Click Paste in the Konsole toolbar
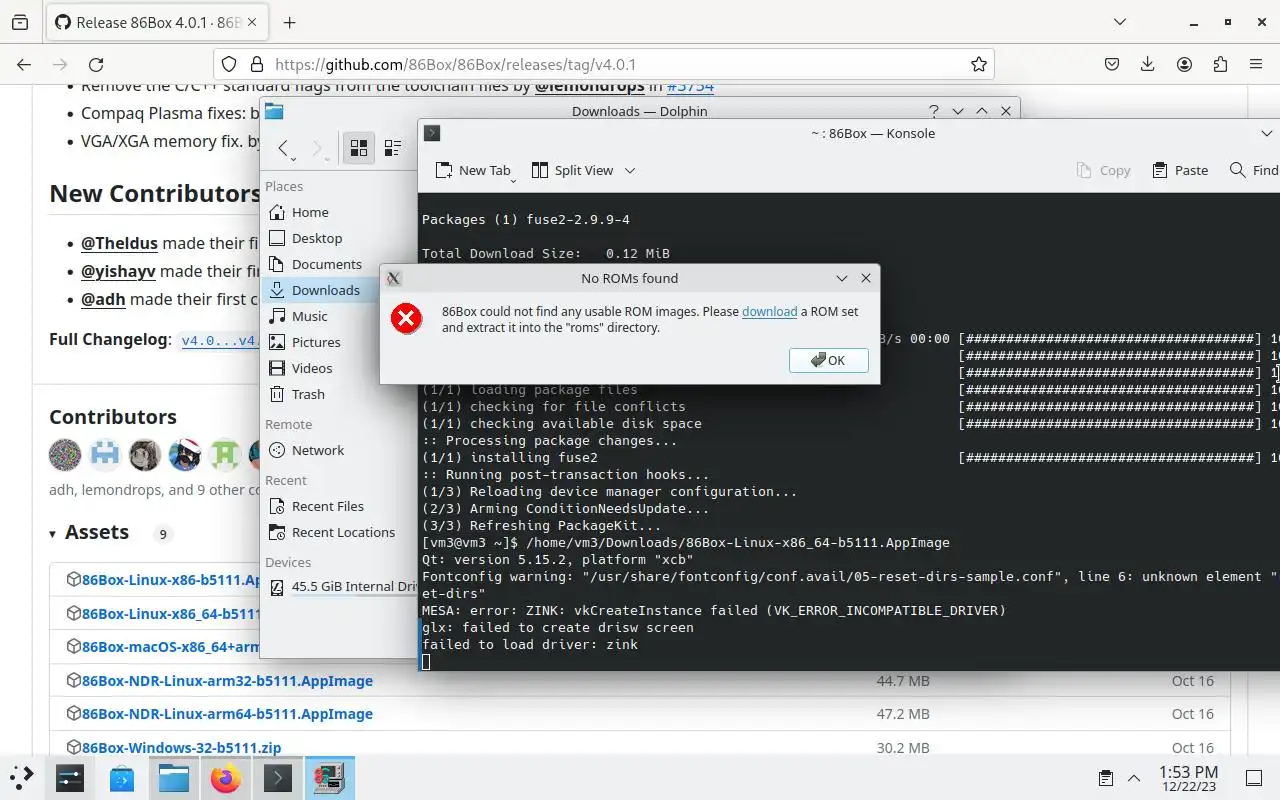The image size is (1280, 800). coord(1180,170)
